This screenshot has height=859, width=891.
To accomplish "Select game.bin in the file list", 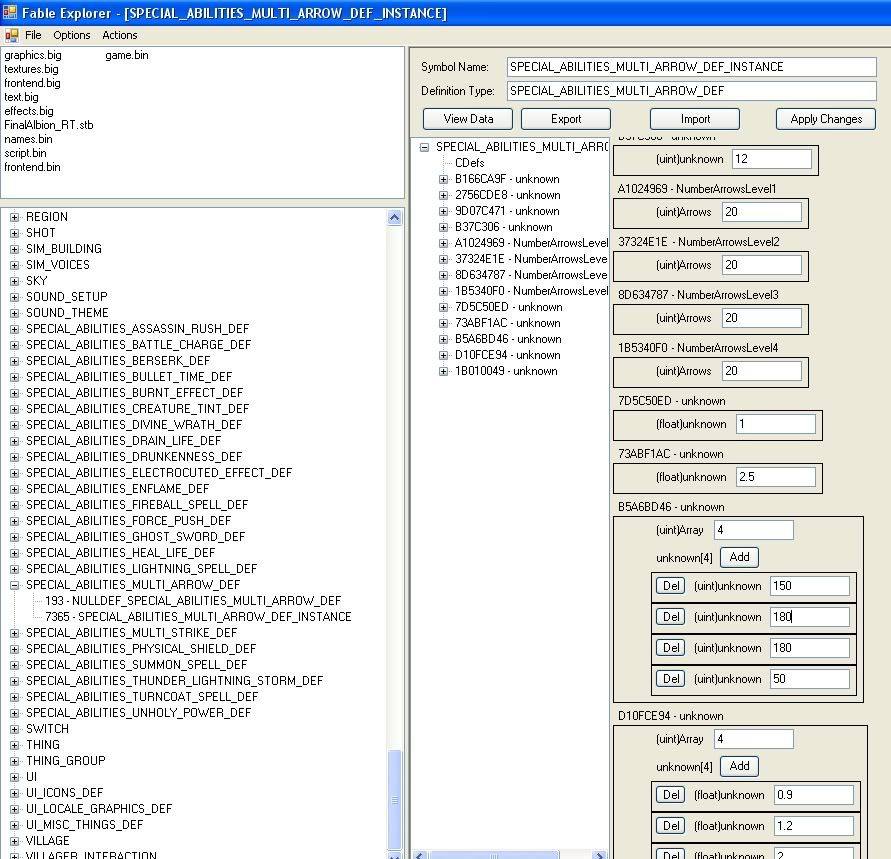I will point(127,55).
